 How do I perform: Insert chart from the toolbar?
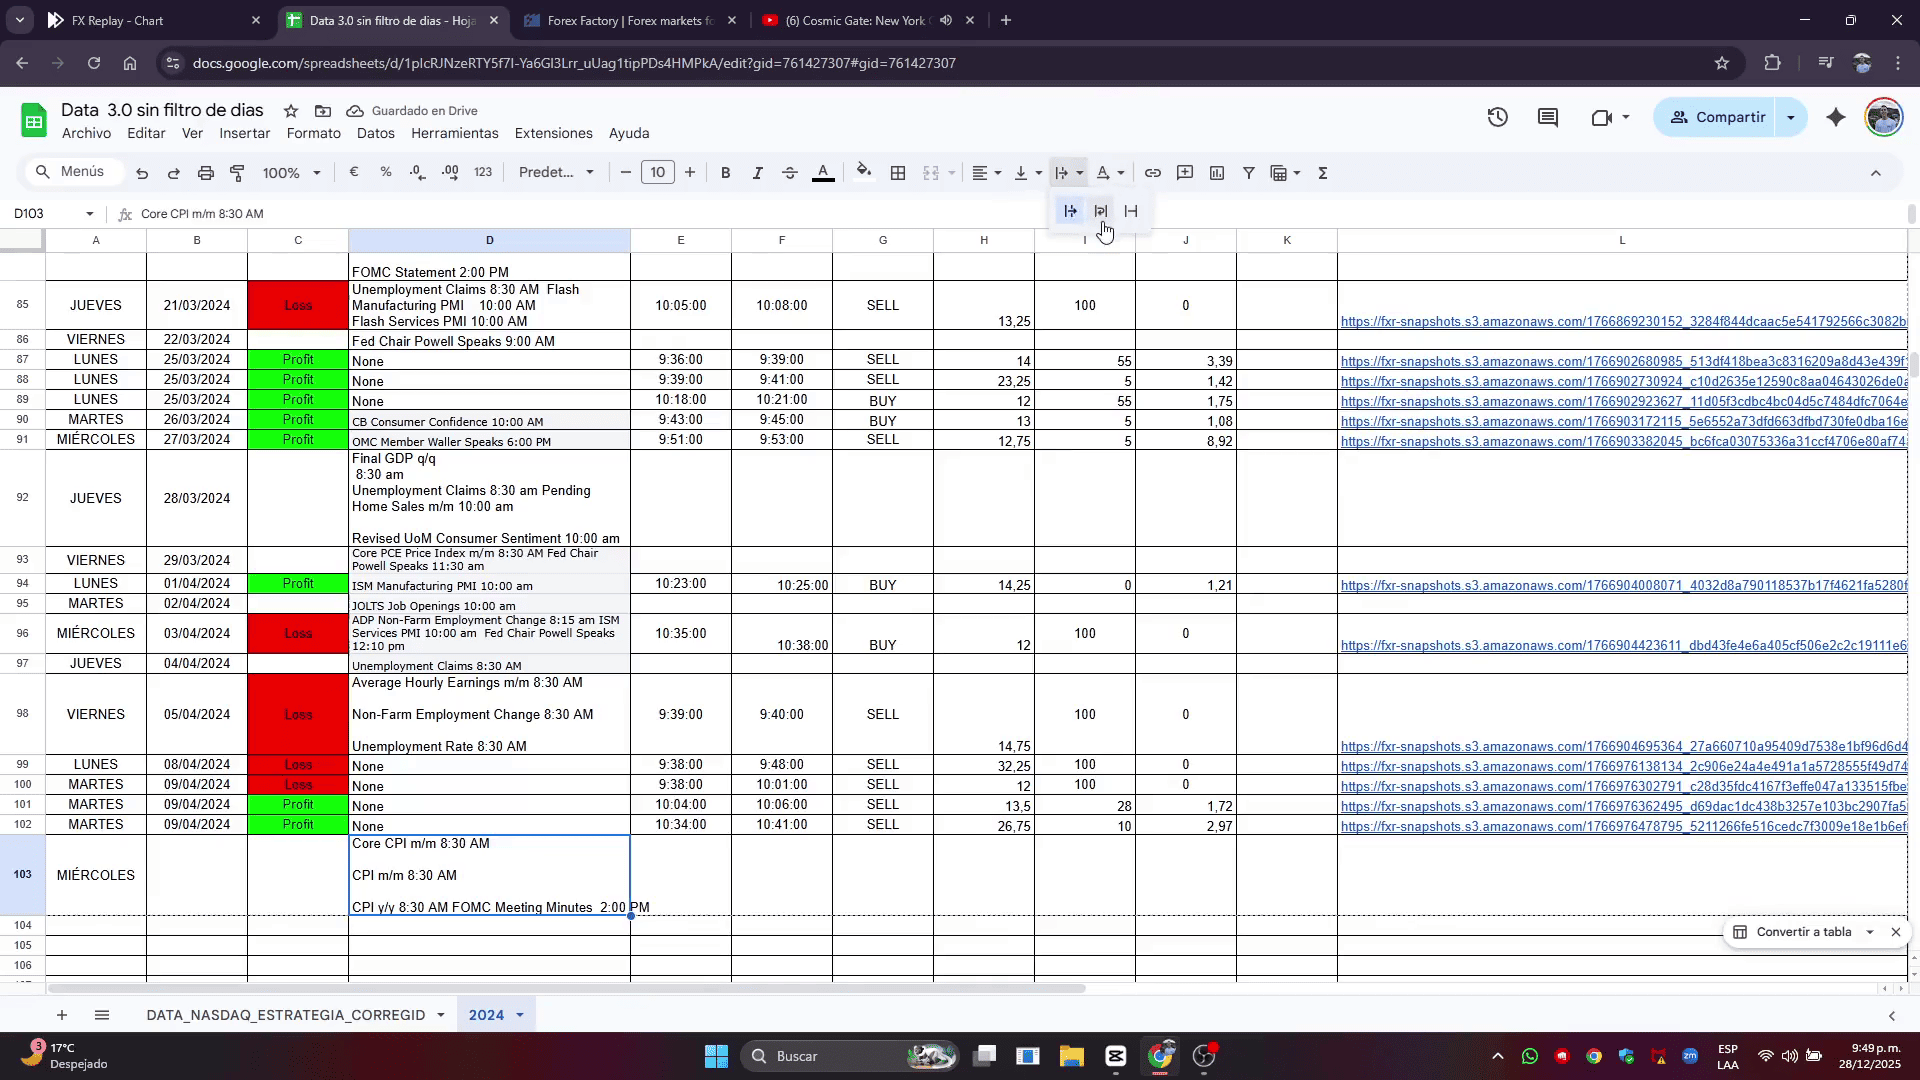(x=1216, y=173)
